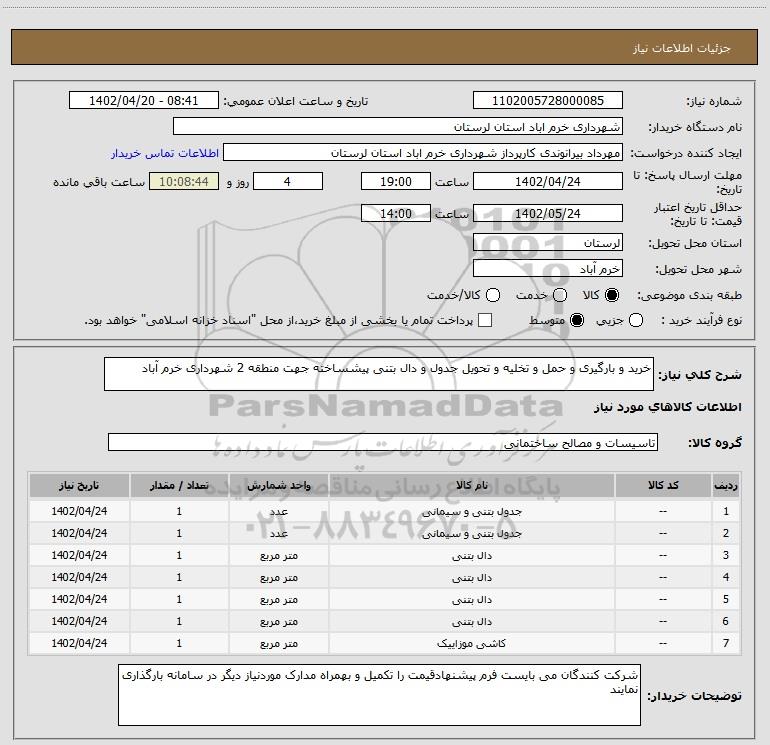Select row 2 item جدول بتنی و سیمانی
This screenshot has height=745, width=770.
pos(471,533)
